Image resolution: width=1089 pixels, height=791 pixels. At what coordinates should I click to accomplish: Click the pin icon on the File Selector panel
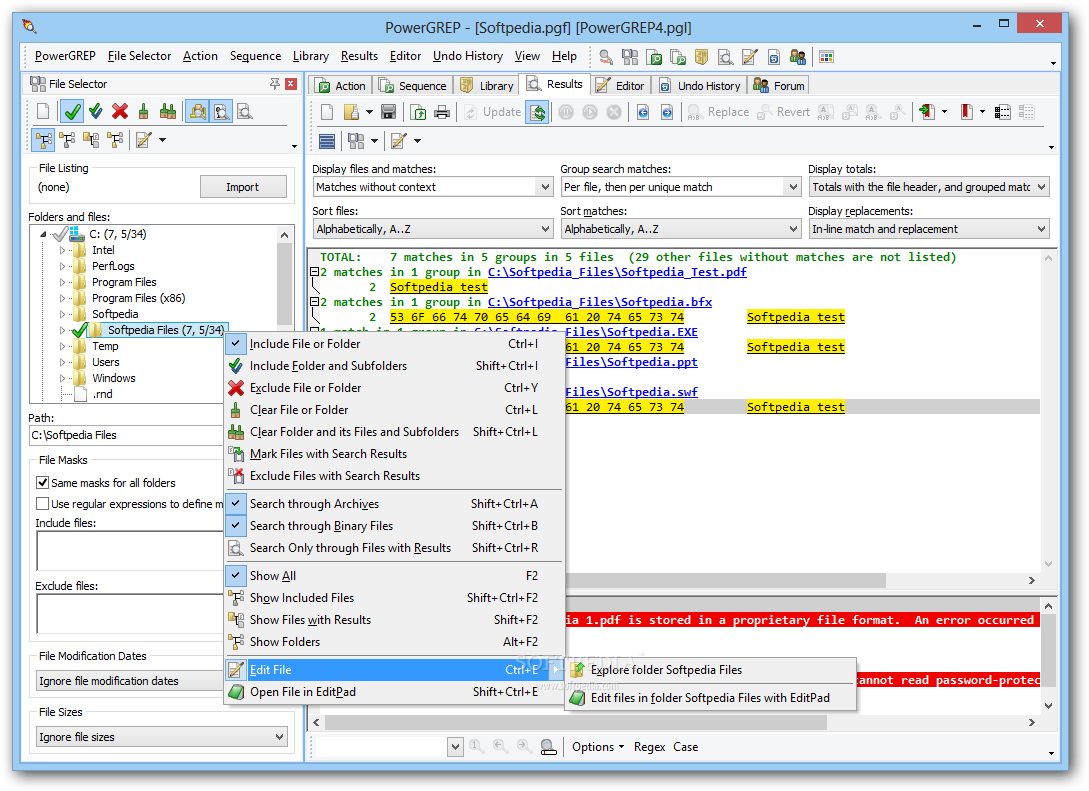(274, 84)
